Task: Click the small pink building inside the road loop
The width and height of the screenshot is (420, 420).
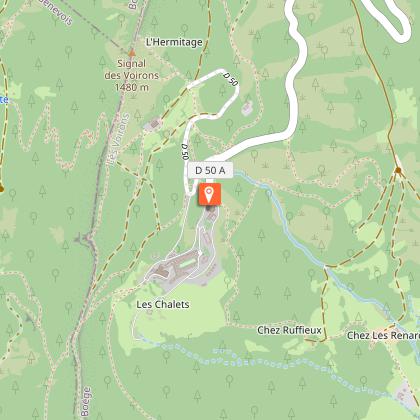Action: coord(247,108)
